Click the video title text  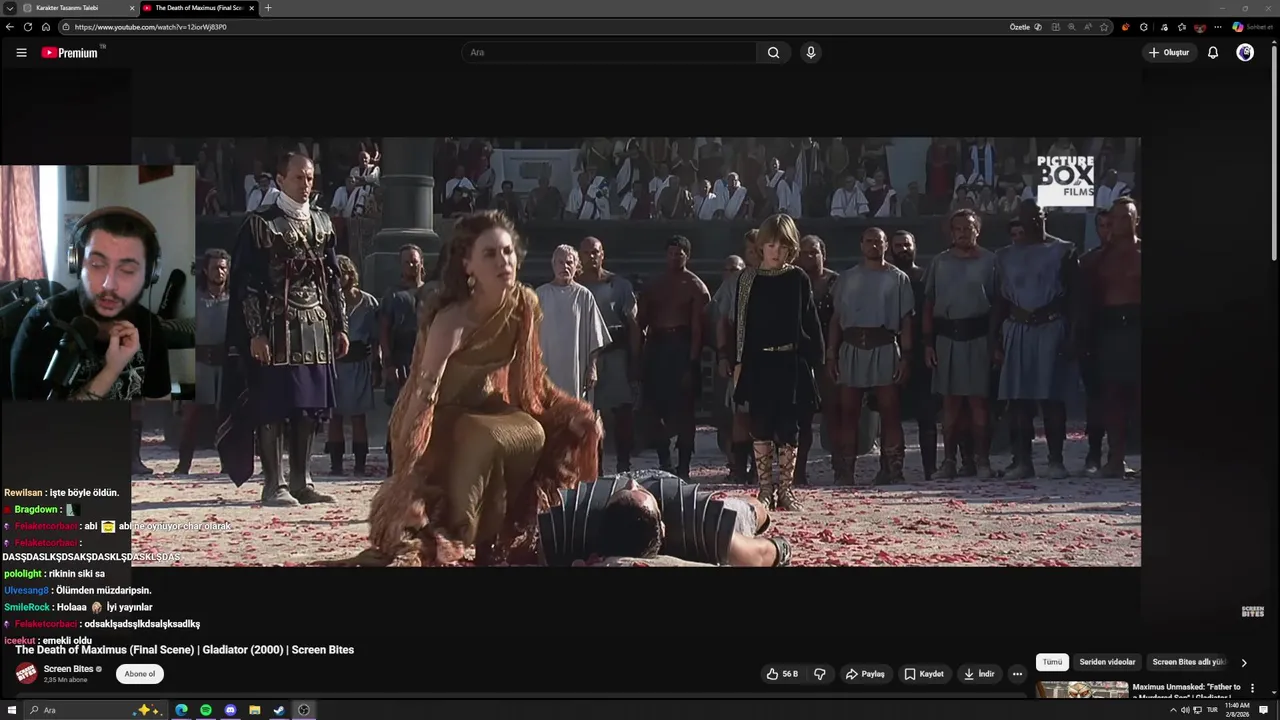click(x=184, y=650)
